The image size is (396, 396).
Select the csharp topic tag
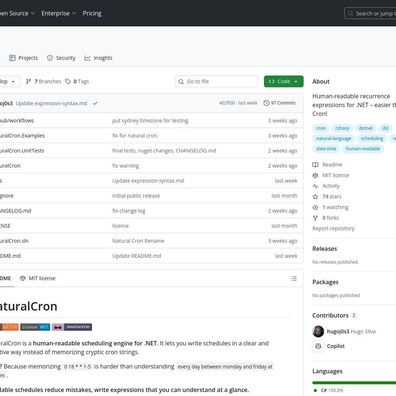point(342,128)
